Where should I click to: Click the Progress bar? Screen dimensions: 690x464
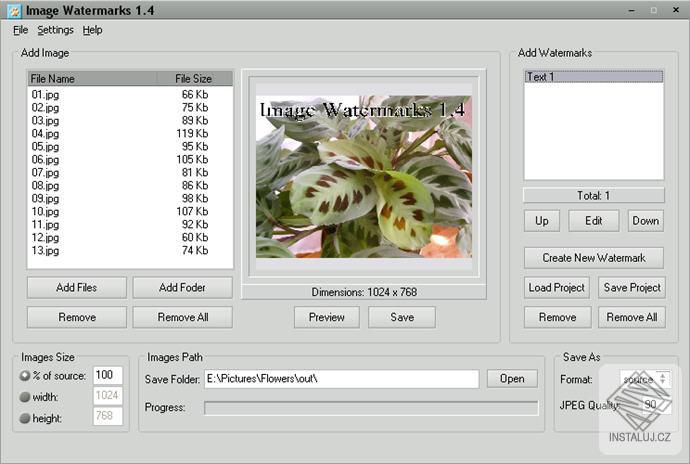pyautogui.click(x=371, y=408)
